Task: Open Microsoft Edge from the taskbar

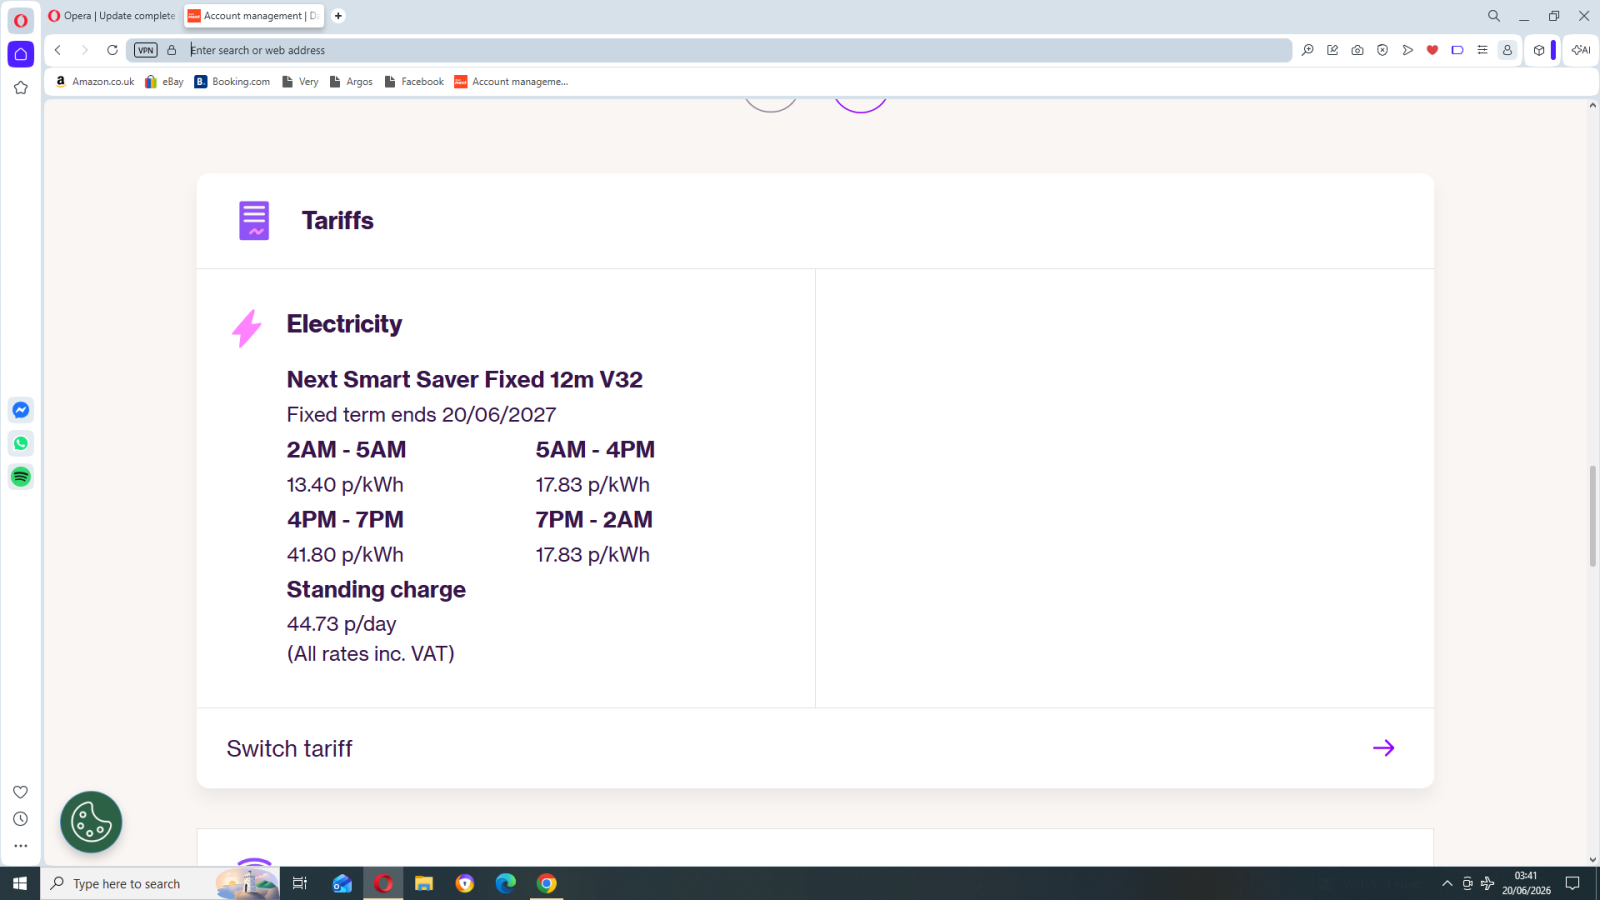Action: (x=506, y=883)
